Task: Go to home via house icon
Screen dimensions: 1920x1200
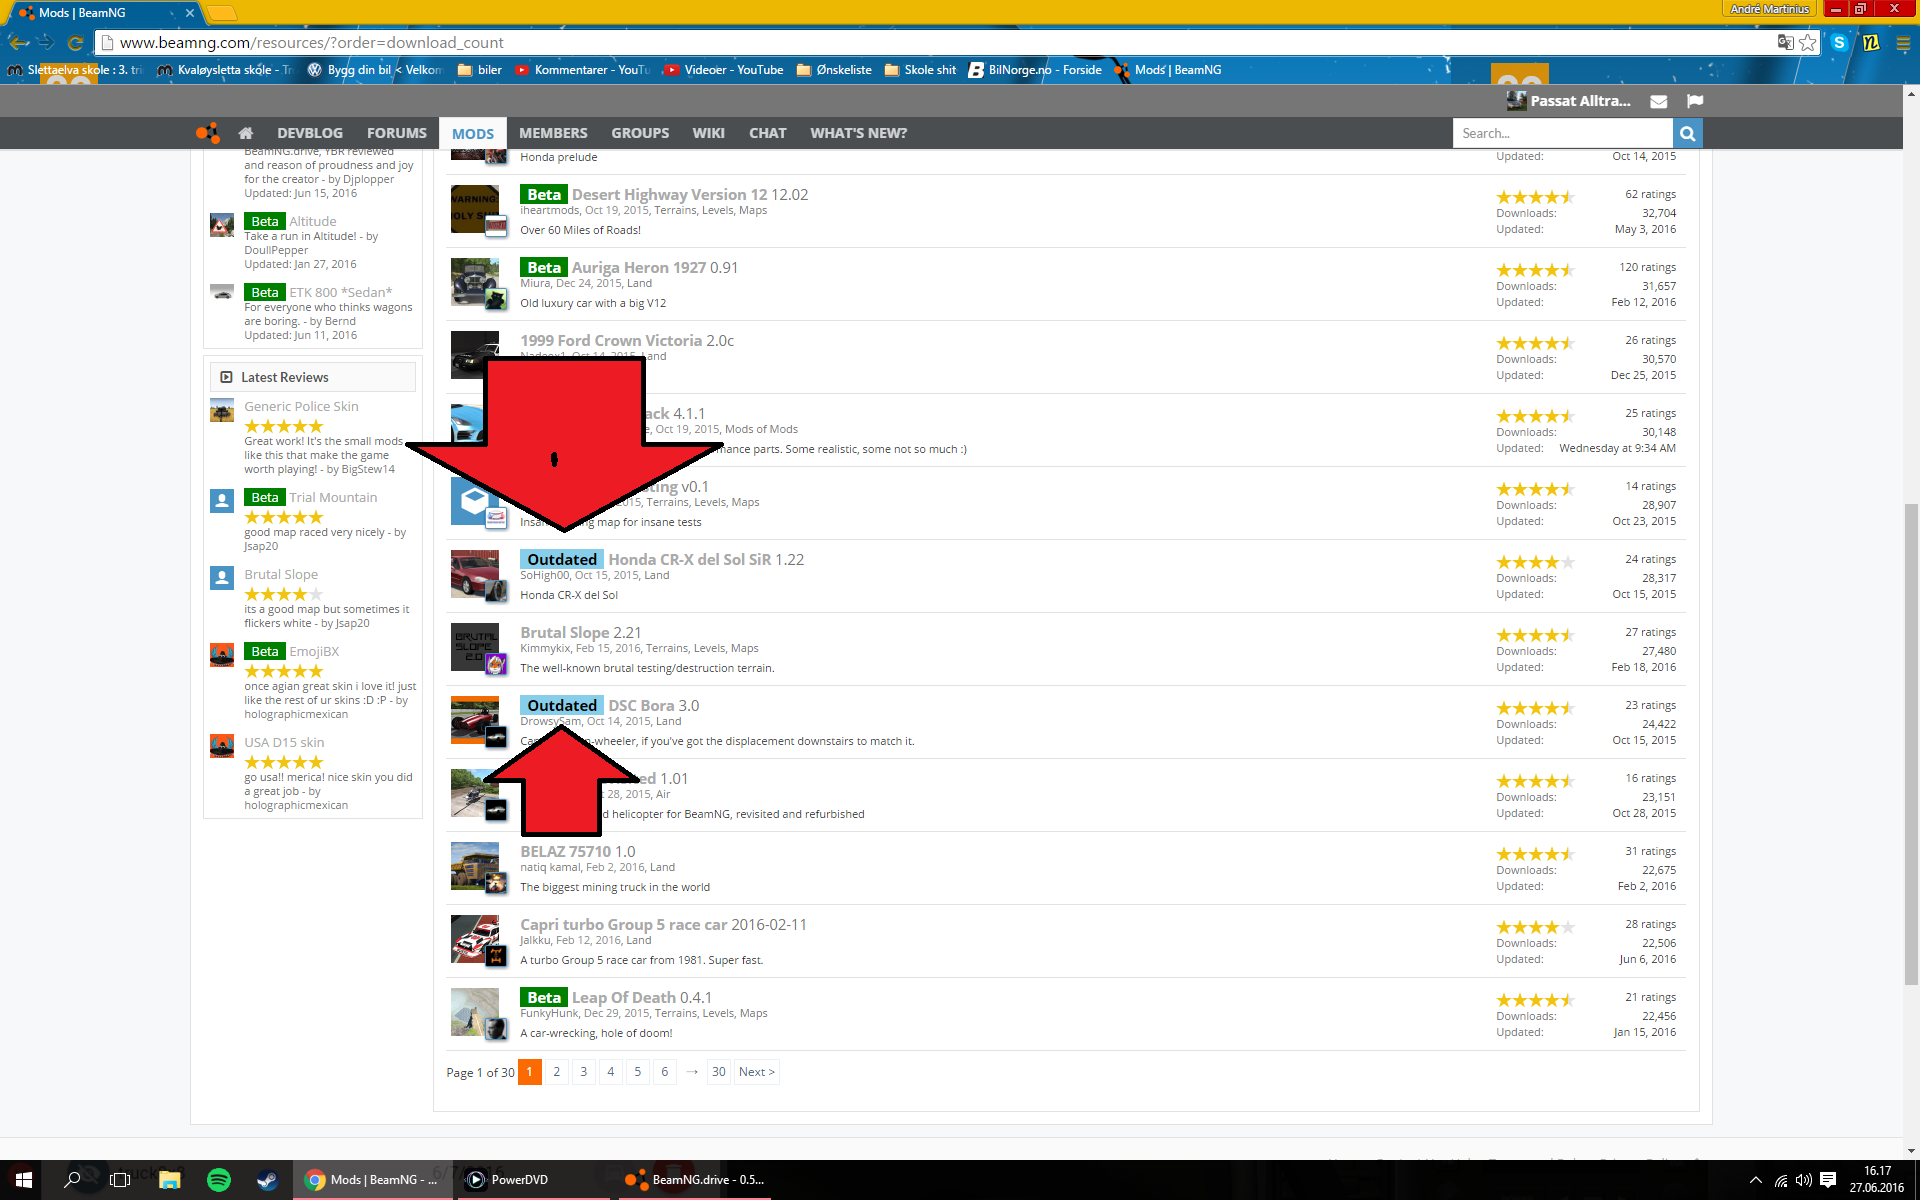Action: point(246,133)
